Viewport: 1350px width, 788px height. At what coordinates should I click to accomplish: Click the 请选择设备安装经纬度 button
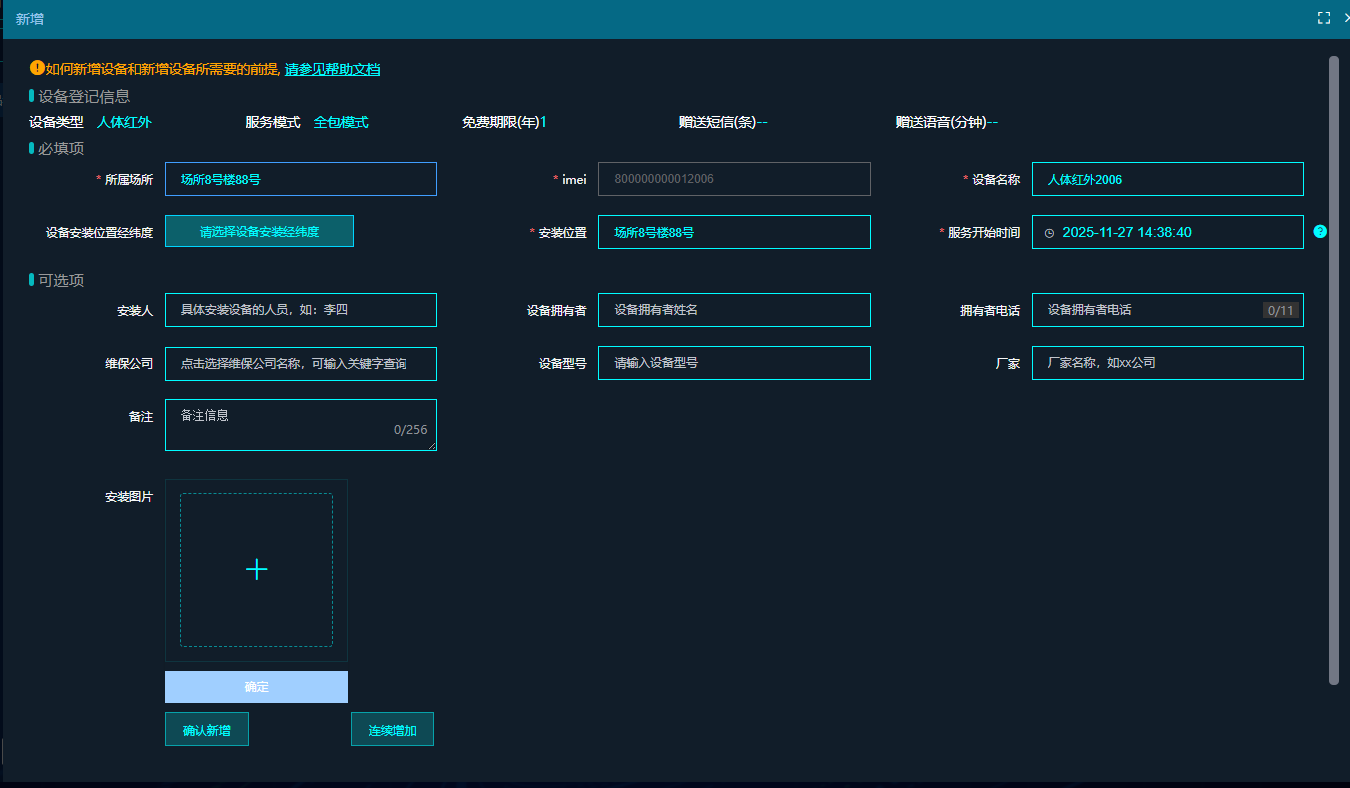pyautogui.click(x=259, y=231)
